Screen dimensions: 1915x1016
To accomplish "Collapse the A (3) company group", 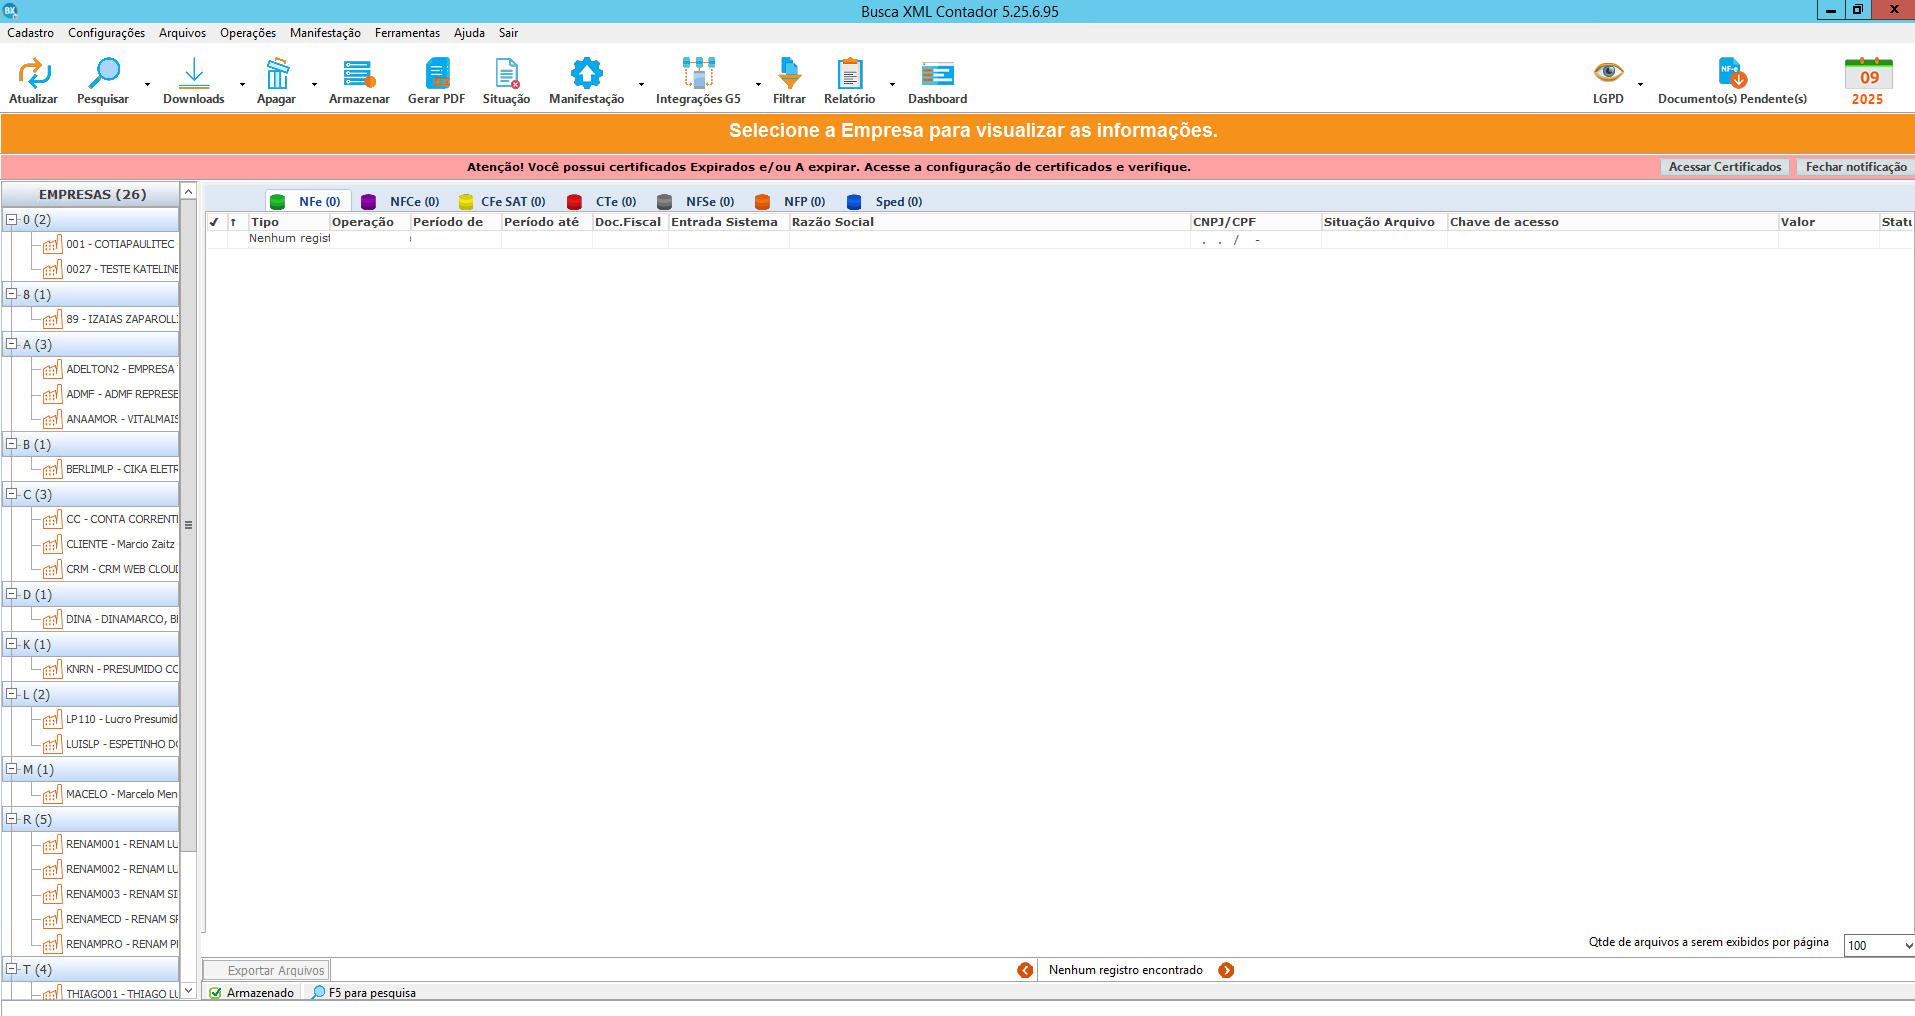I will pos(12,344).
